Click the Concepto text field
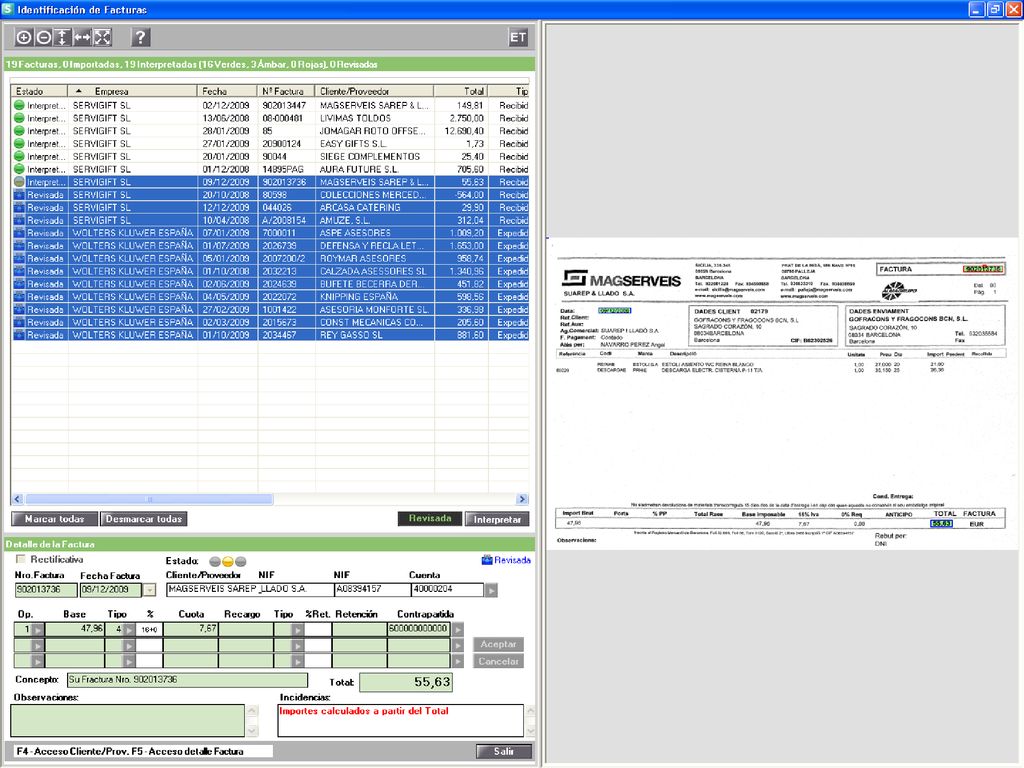The height and width of the screenshot is (768, 1024). (x=187, y=680)
